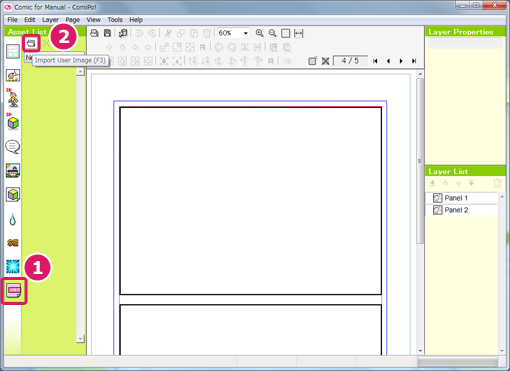
Task: Open the Layer menu
Action: pyautogui.click(x=50, y=20)
